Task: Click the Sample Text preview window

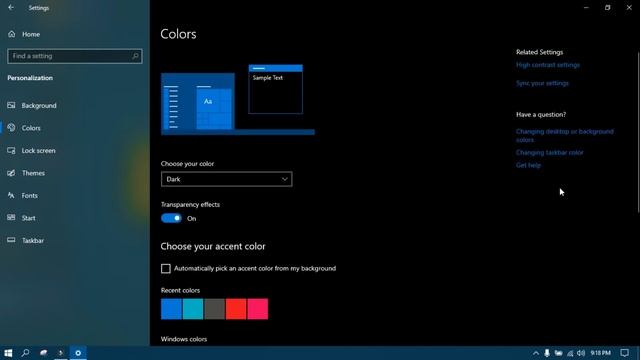Action: pos(276,89)
